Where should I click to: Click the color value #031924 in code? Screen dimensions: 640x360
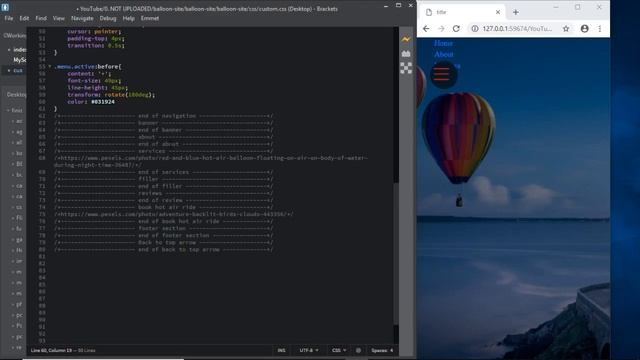coord(103,102)
